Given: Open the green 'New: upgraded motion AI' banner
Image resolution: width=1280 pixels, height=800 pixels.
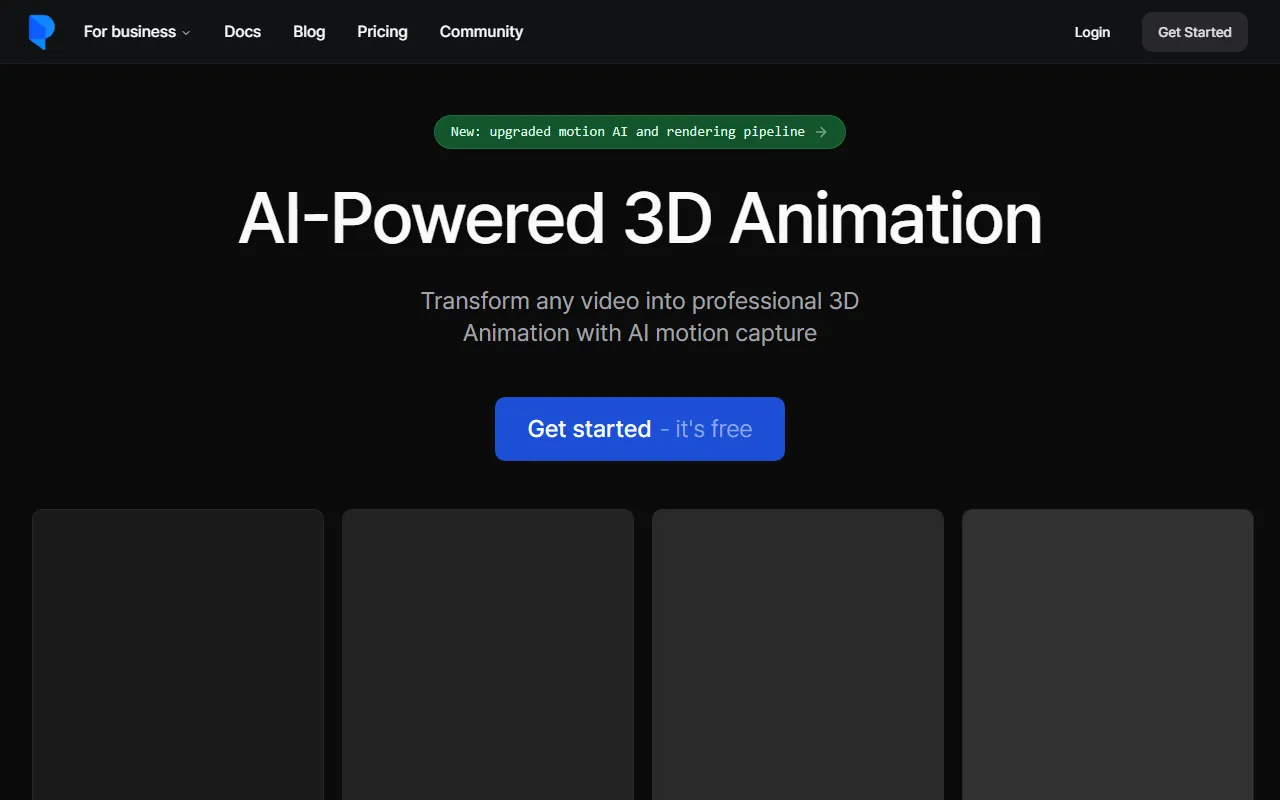Looking at the screenshot, I should [628, 132].
